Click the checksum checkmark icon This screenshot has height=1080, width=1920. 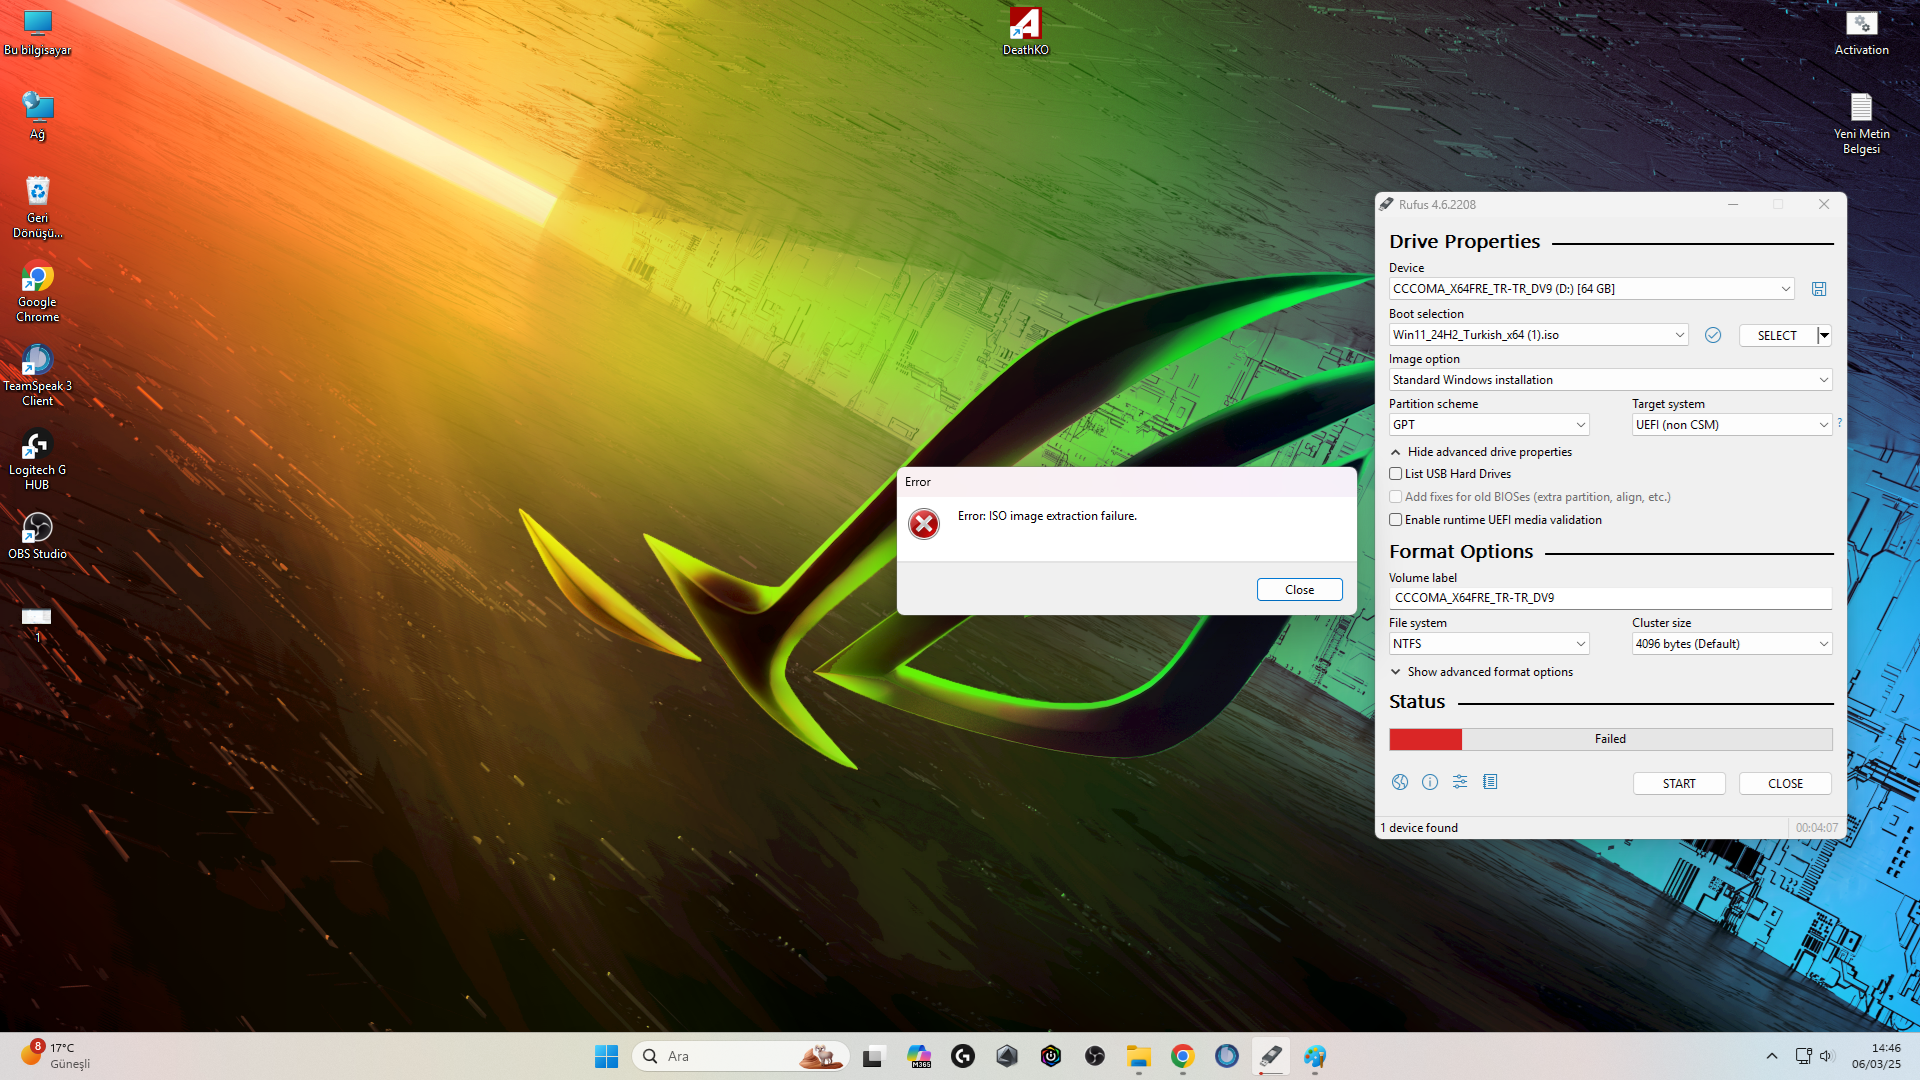[1713, 335]
